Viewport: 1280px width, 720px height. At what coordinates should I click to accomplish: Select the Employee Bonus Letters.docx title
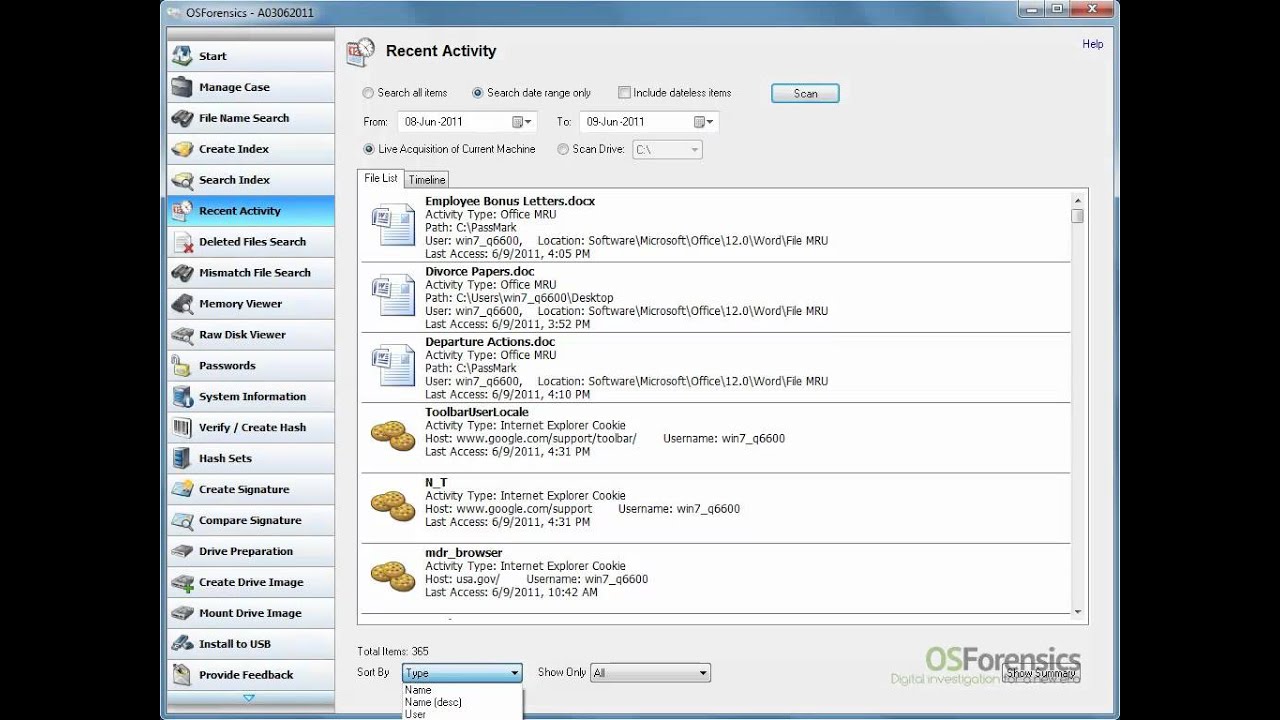point(510,201)
